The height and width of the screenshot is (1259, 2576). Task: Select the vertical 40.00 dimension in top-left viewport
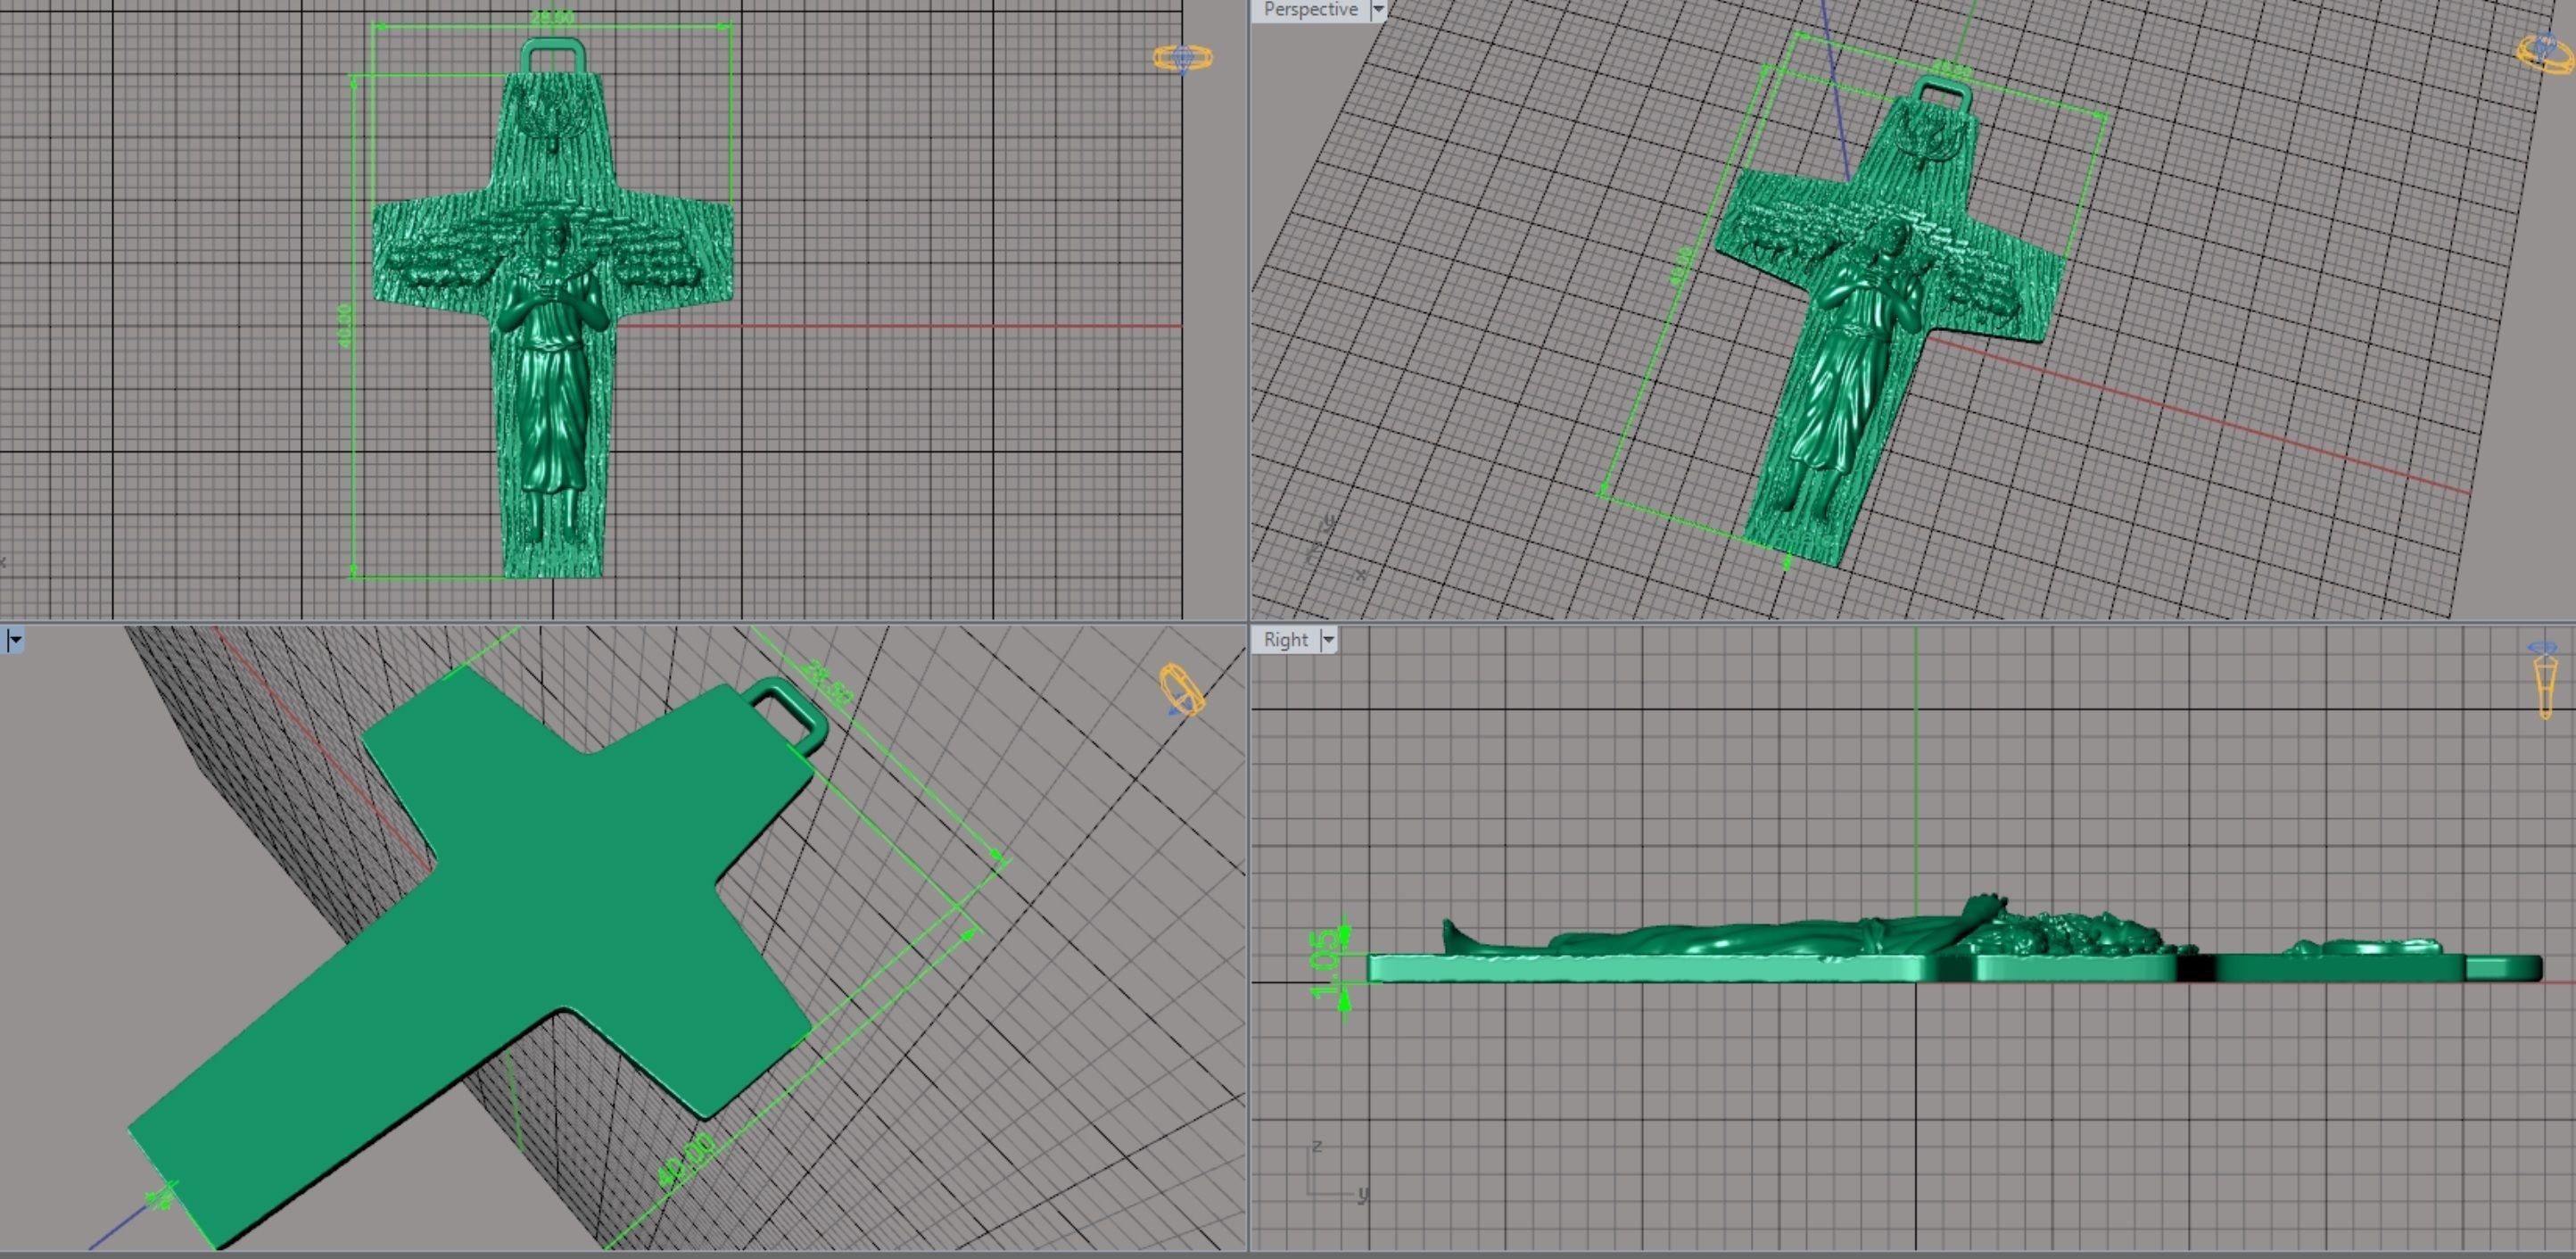345,326
